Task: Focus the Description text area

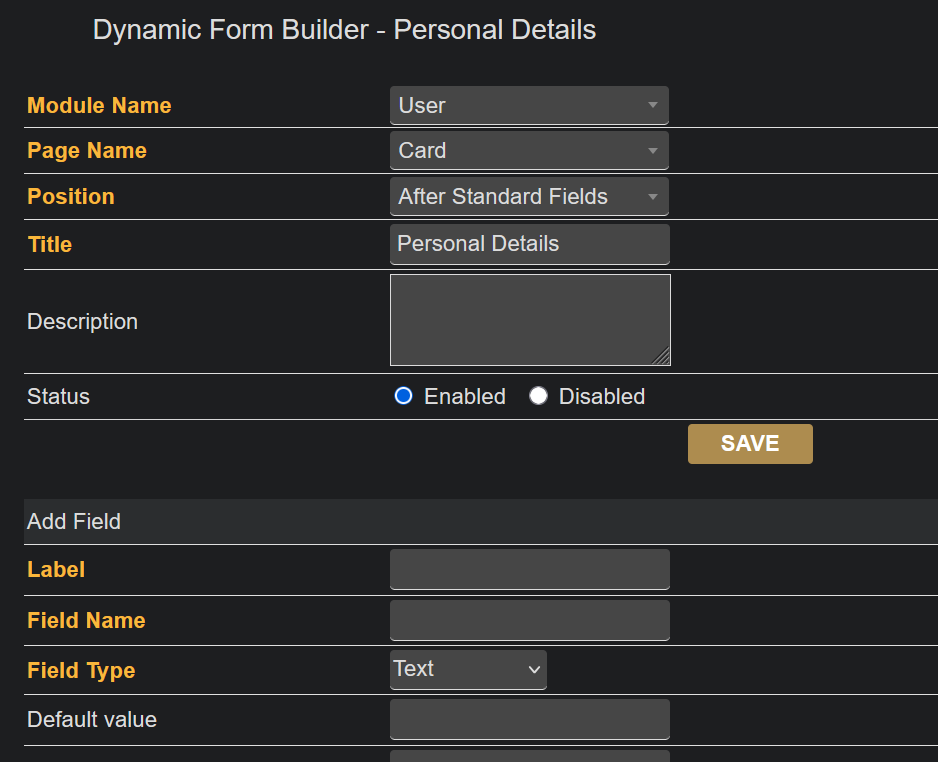Action: [x=529, y=320]
